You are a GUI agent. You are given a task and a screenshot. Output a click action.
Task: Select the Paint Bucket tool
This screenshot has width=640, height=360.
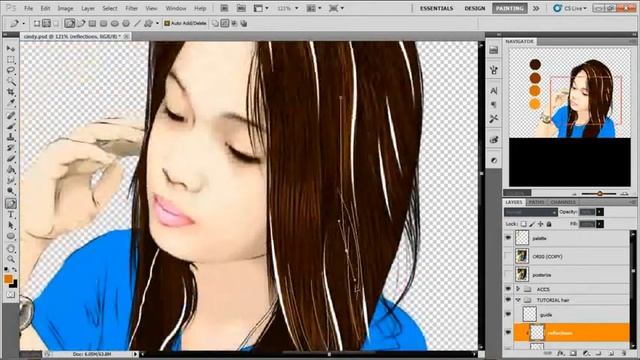point(11,169)
